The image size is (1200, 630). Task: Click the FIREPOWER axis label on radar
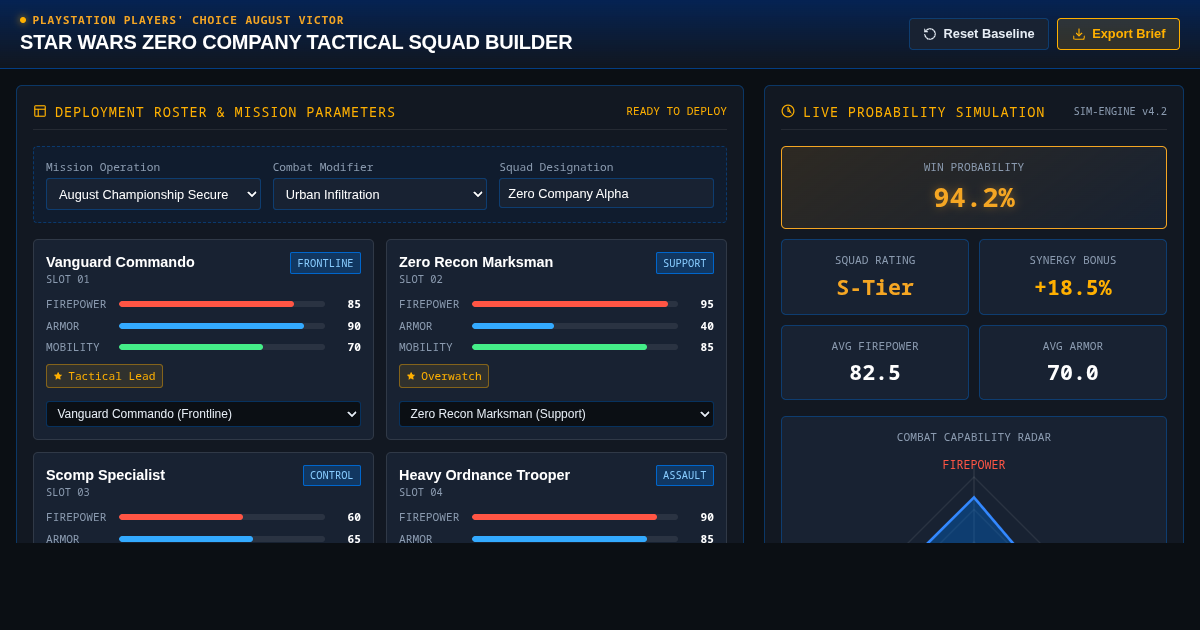tap(974, 465)
